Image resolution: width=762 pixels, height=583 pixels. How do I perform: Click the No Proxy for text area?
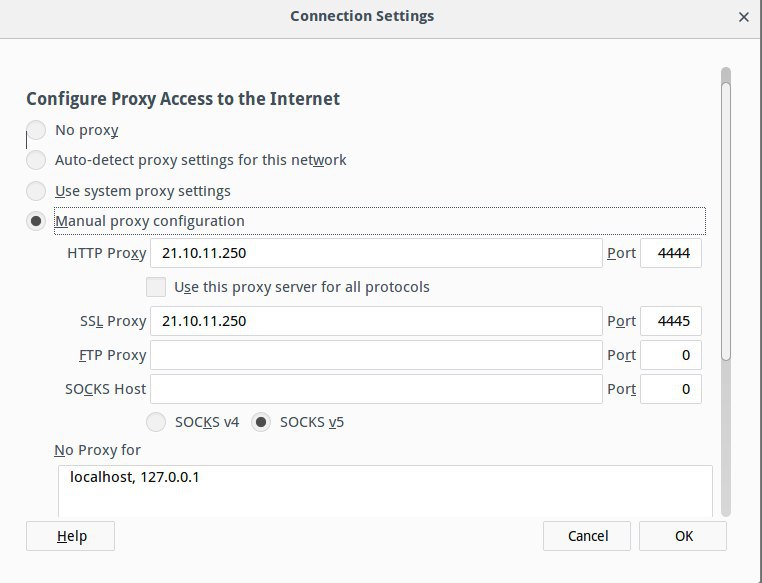click(x=385, y=492)
